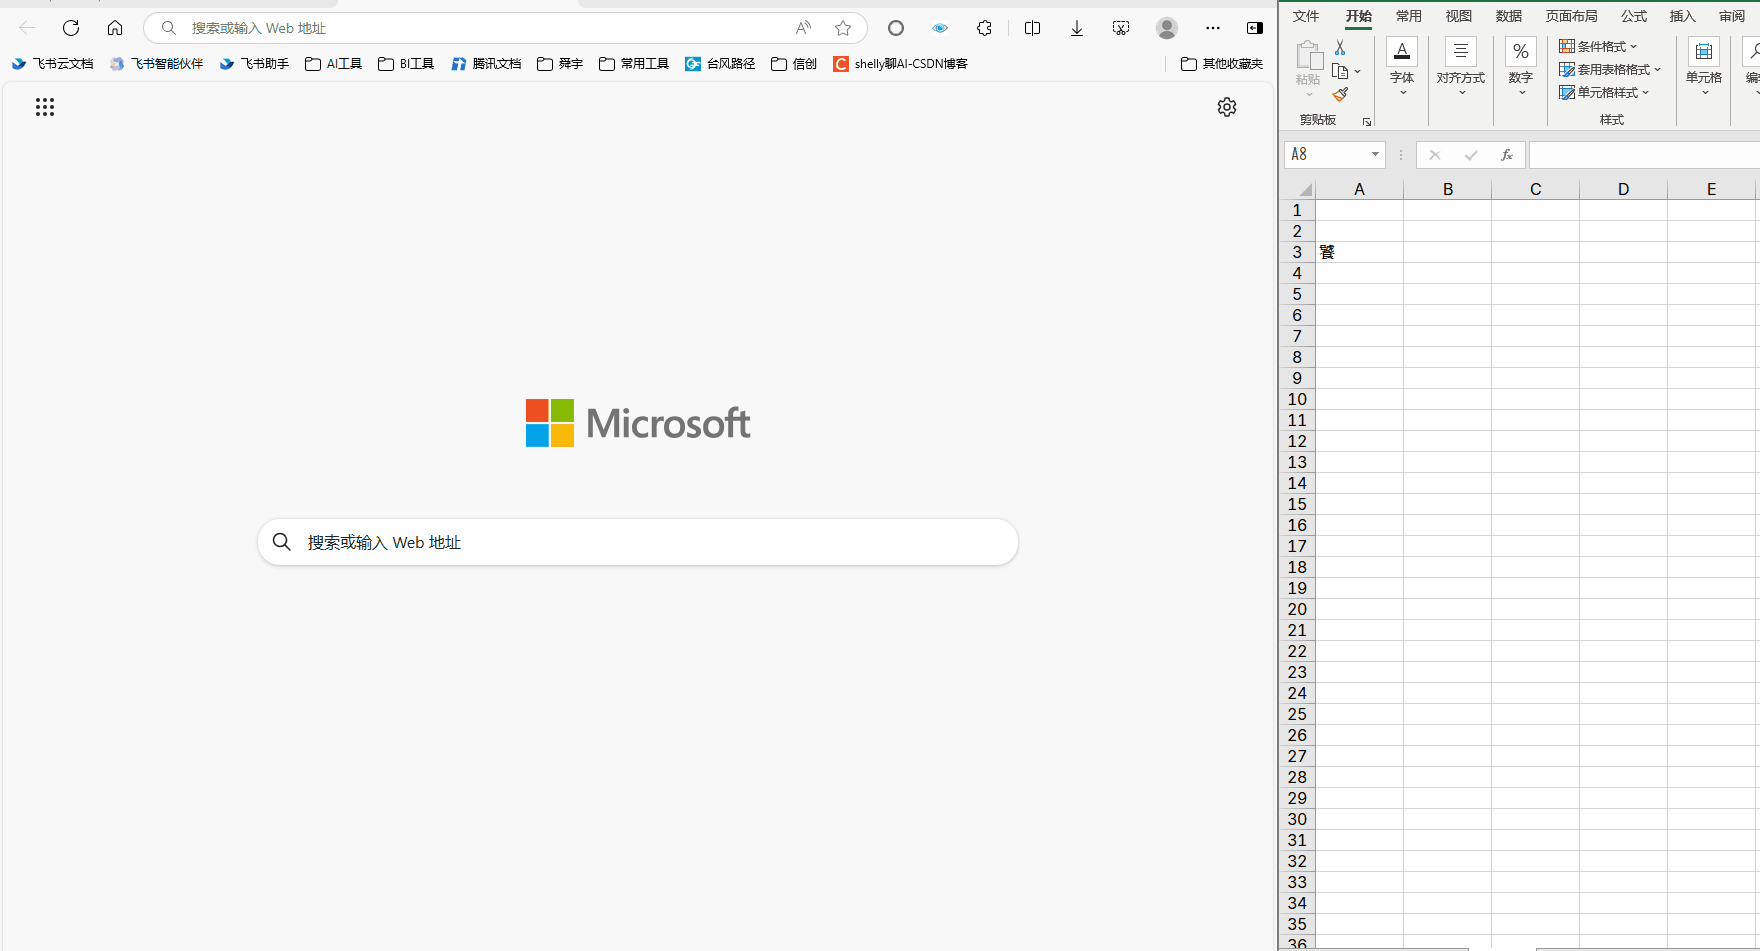
Task: Activate Excel format painter brush
Action: click(1340, 95)
